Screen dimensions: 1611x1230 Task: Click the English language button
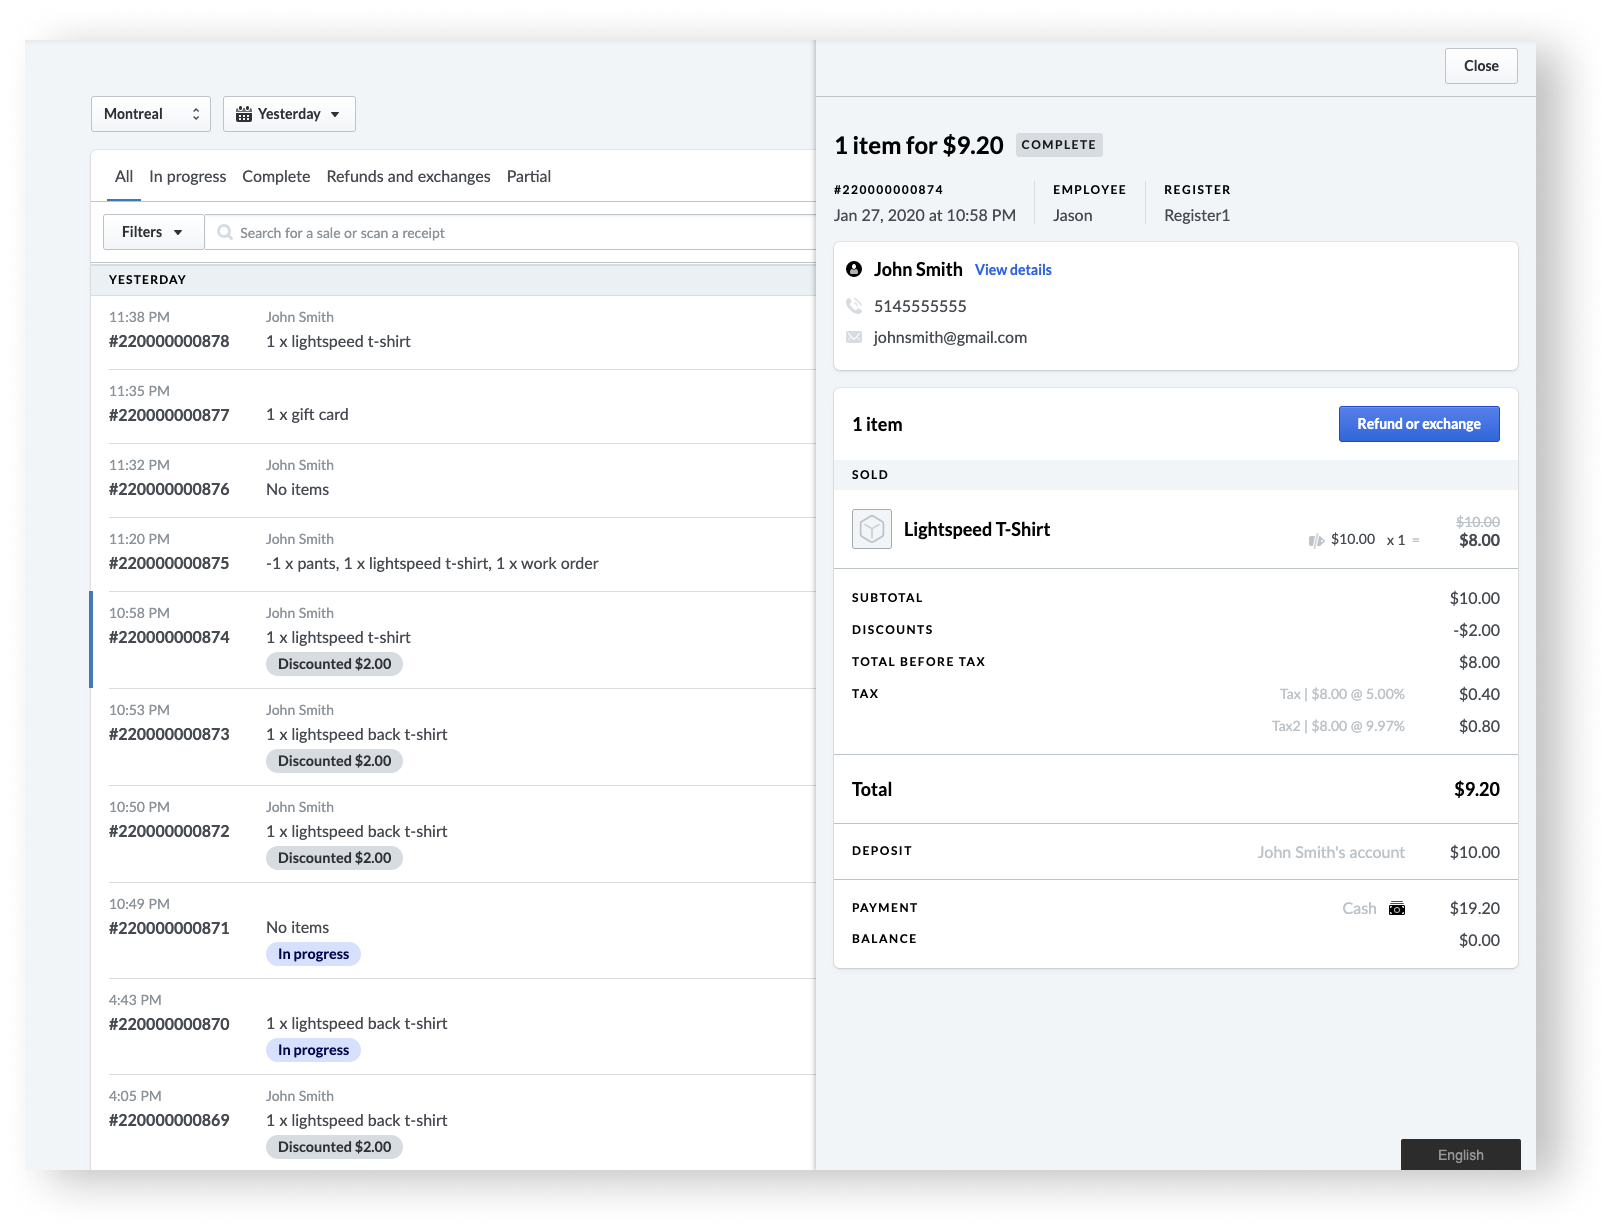click(x=1461, y=1154)
